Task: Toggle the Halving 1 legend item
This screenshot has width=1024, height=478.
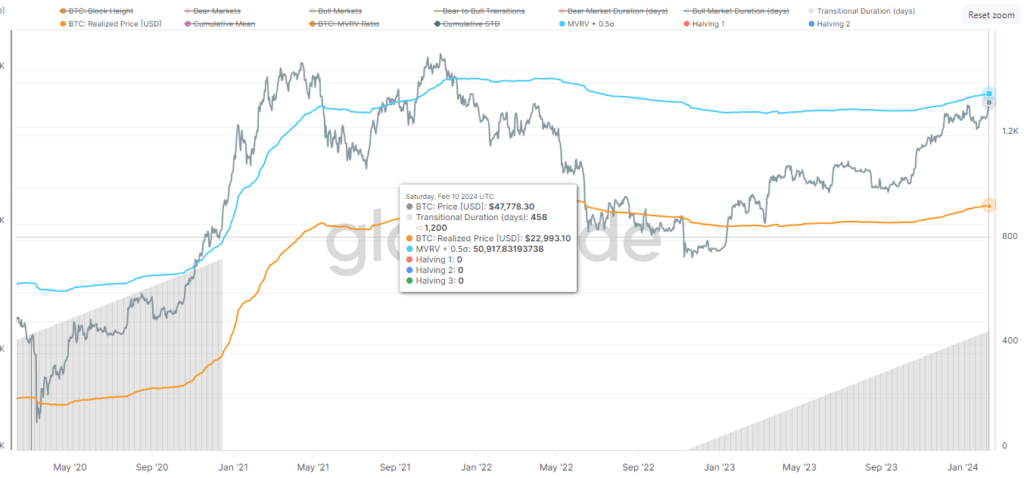Action: [x=706, y=24]
